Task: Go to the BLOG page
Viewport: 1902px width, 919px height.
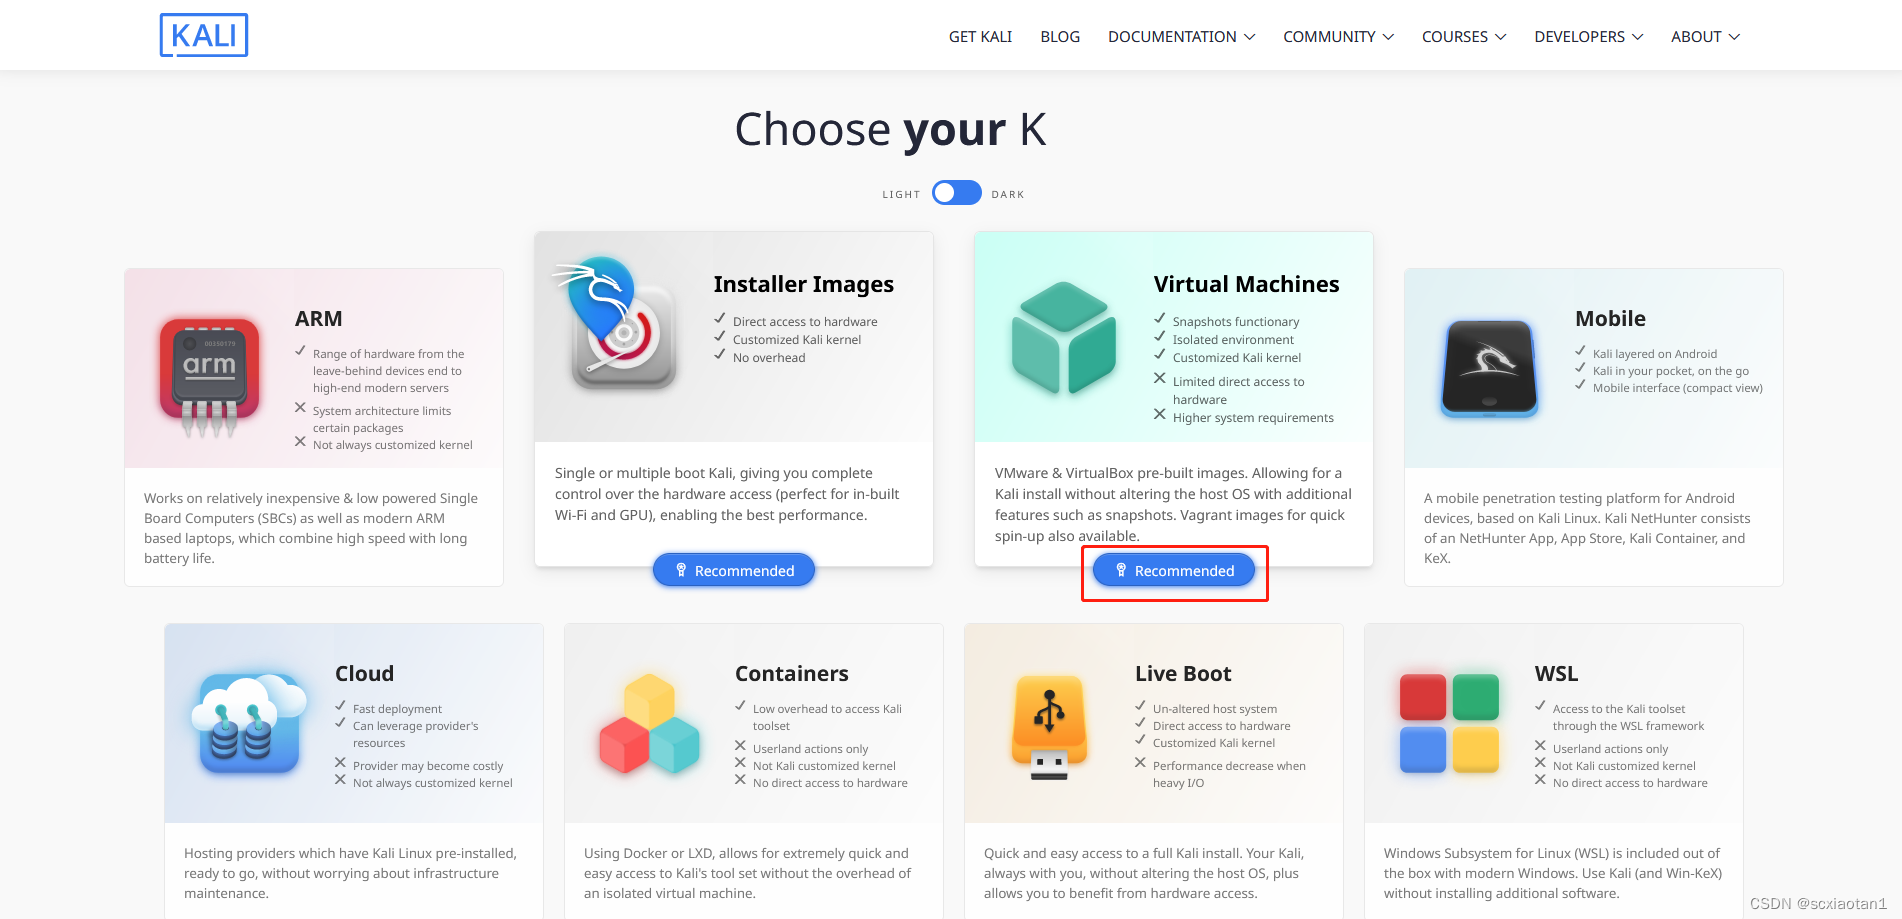Action: coord(1060,37)
